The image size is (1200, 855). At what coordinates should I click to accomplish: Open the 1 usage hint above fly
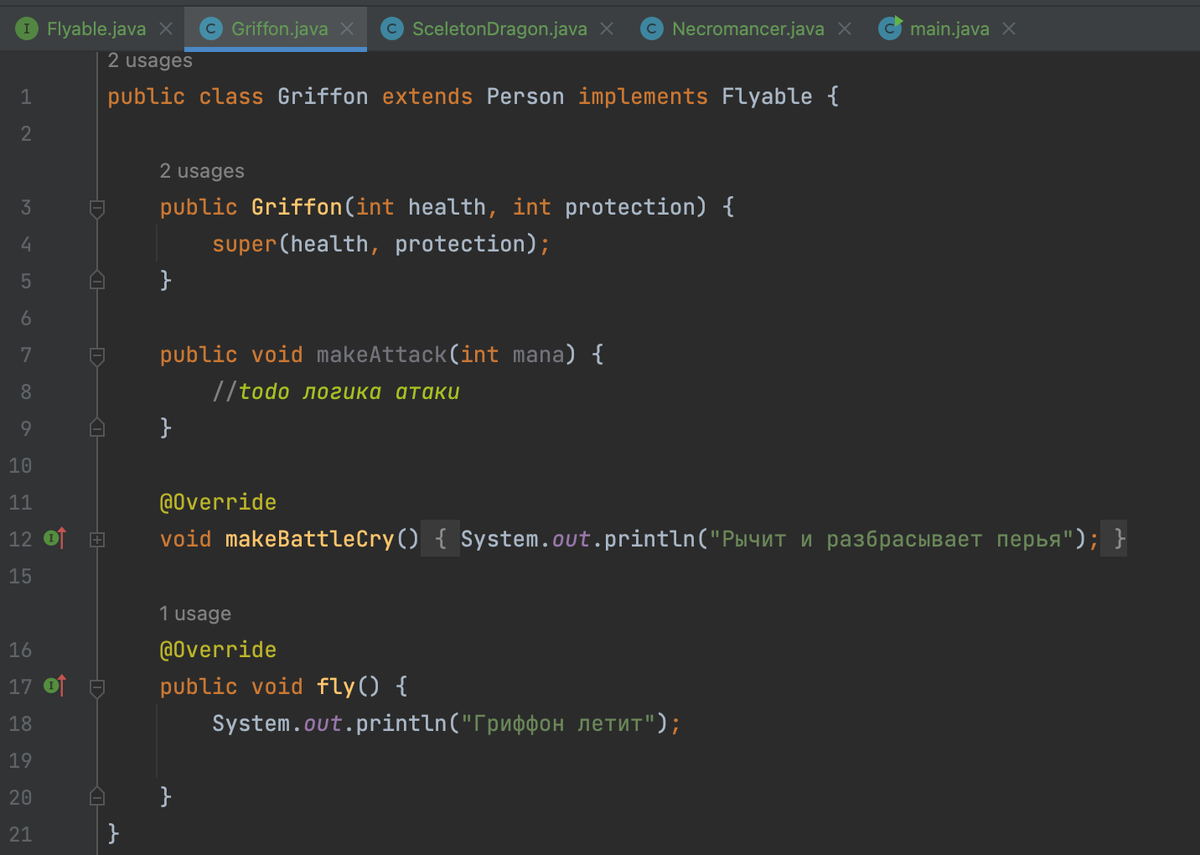click(x=195, y=613)
